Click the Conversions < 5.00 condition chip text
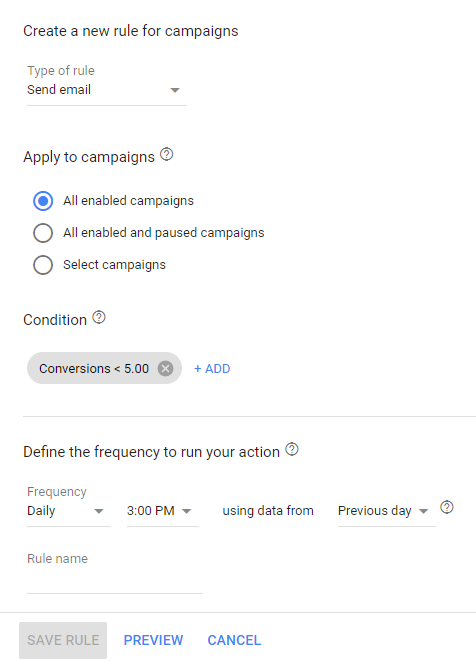 94,368
